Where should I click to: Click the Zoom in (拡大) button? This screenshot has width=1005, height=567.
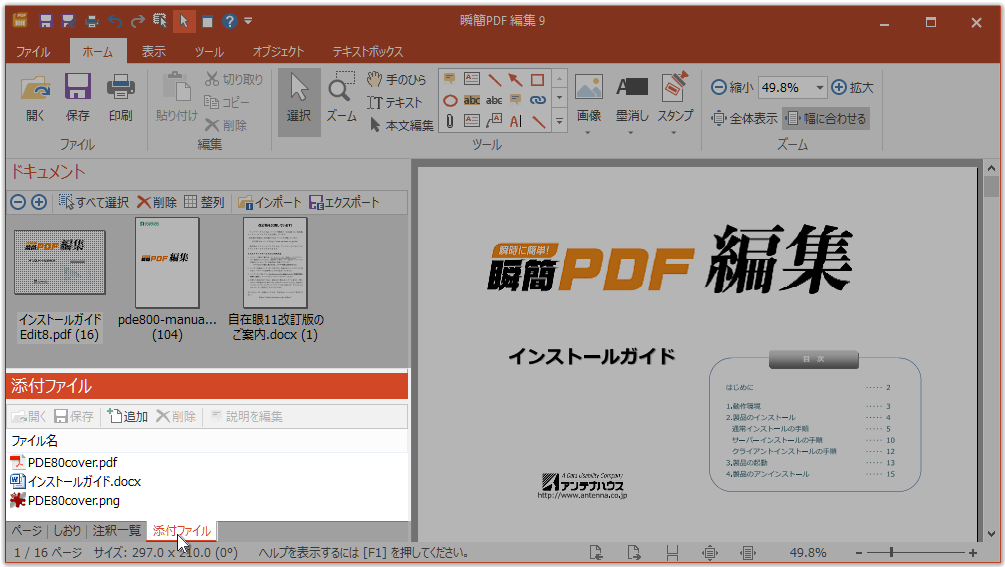pos(852,87)
